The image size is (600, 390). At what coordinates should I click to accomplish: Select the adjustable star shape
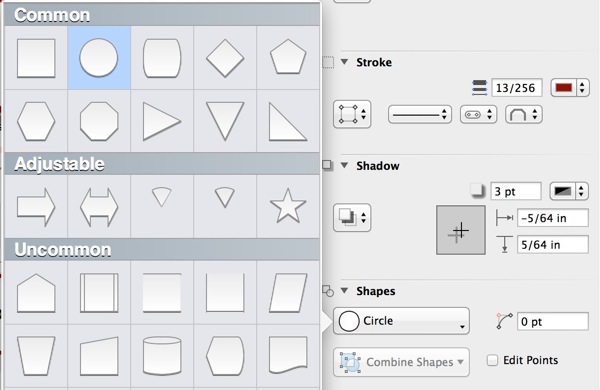tap(288, 207)
